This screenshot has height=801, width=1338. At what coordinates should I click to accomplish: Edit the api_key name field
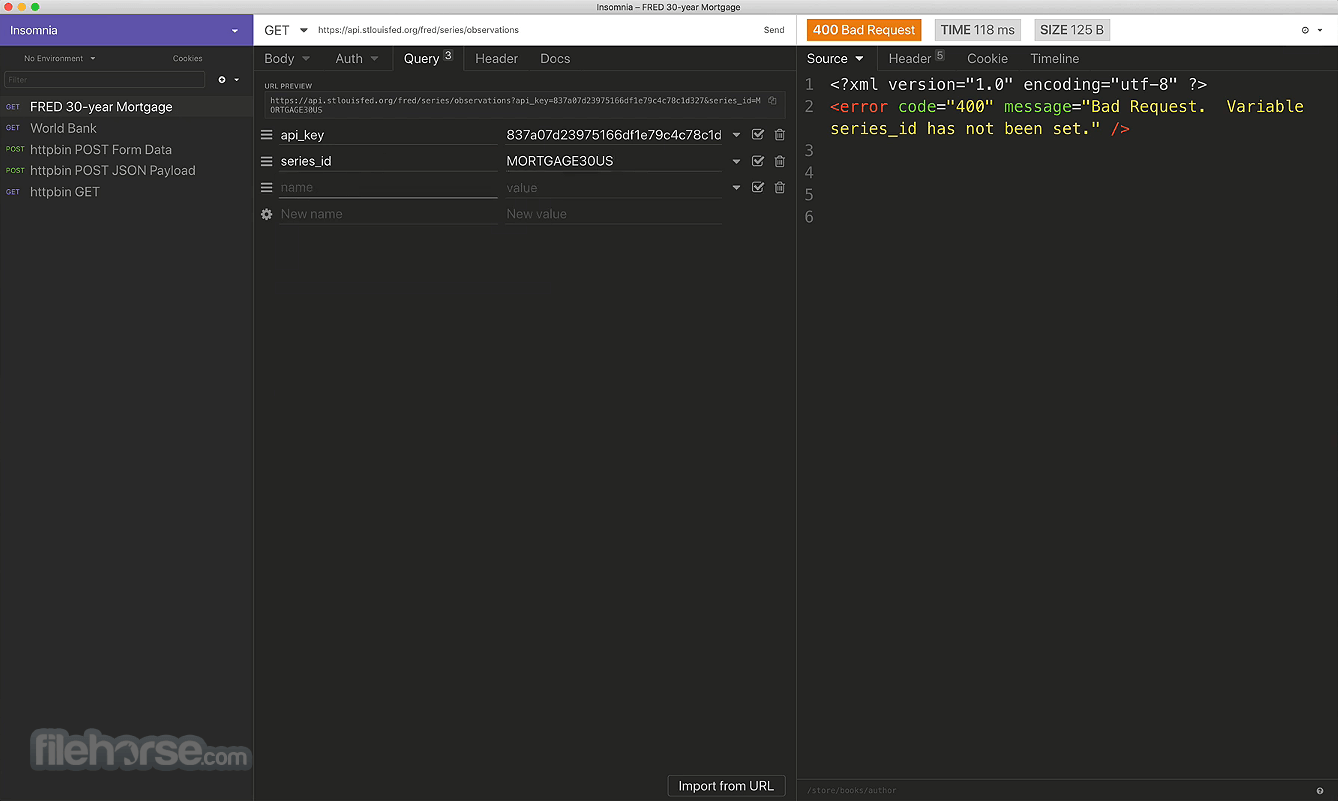tap(388, 135)
